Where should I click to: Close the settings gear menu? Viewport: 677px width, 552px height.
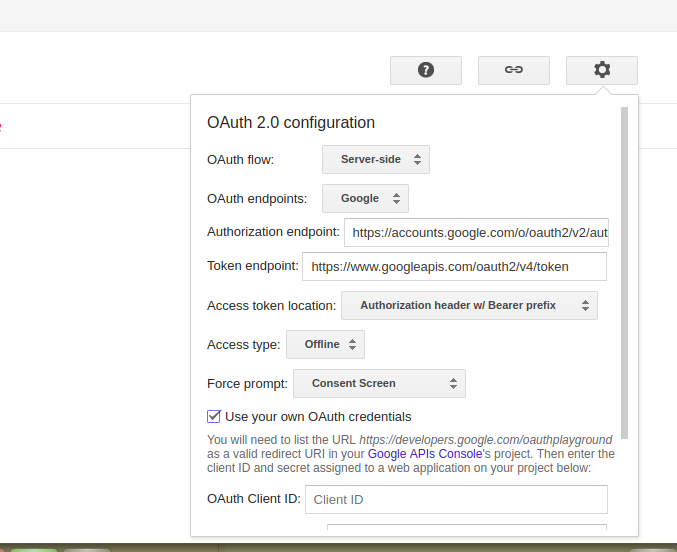click(x=602, y=70)
